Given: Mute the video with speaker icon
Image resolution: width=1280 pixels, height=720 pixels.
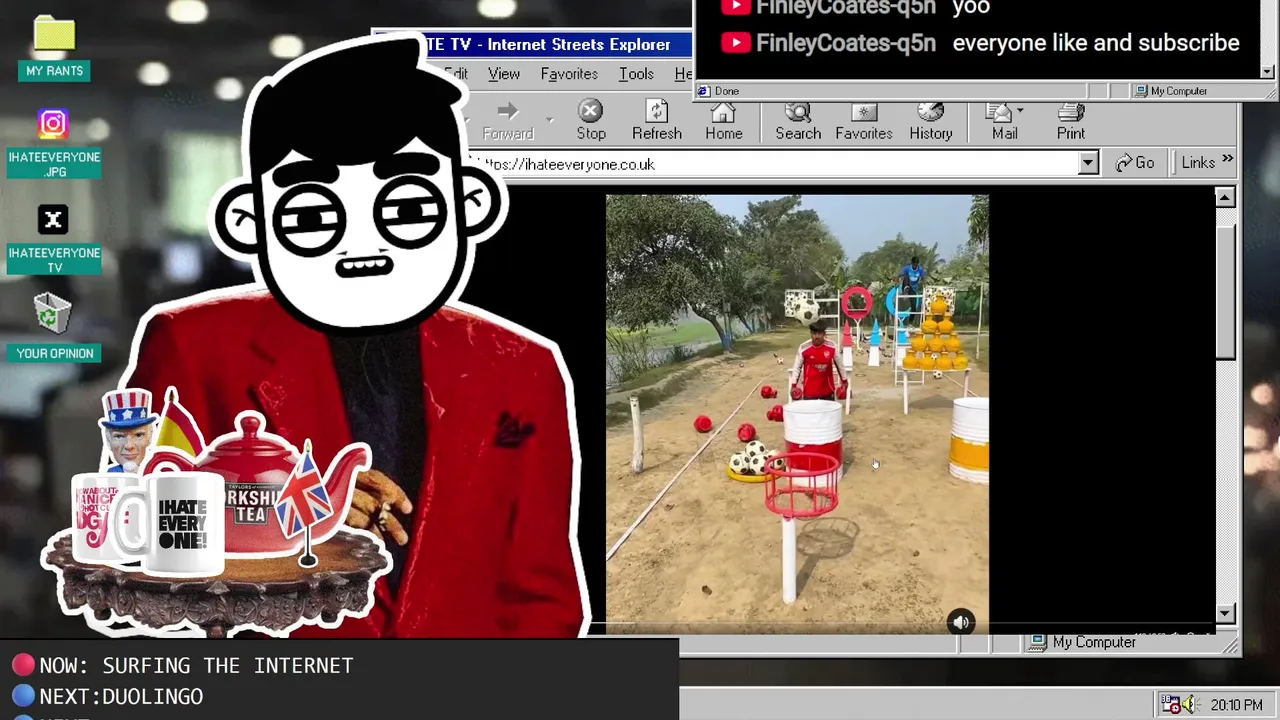Looking at the screenshot, I should coord(961,622).
